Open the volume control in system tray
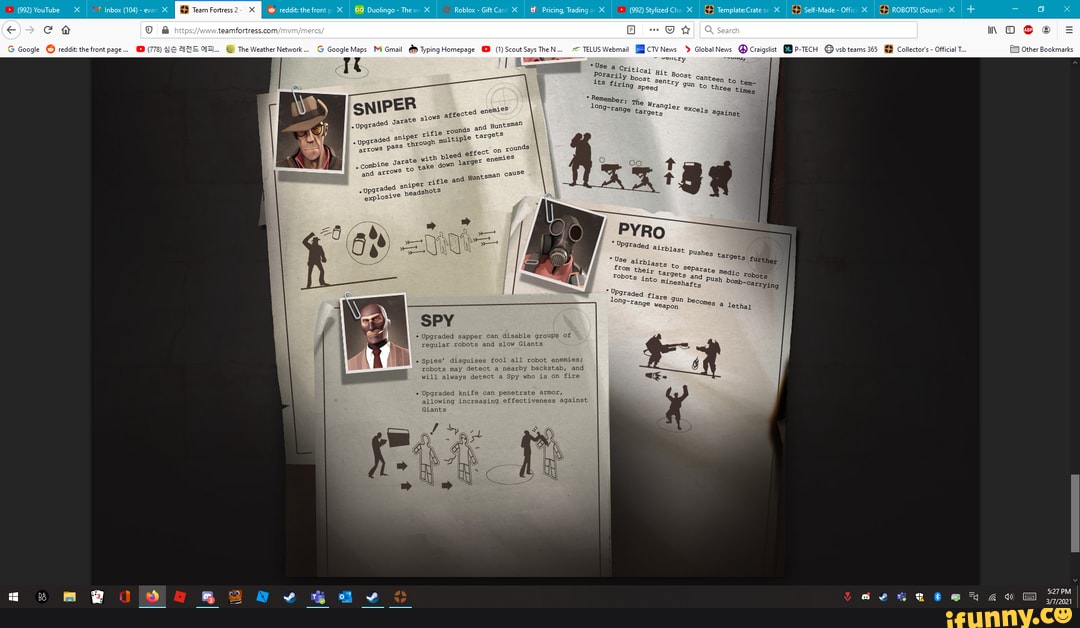 (1009, 597)
